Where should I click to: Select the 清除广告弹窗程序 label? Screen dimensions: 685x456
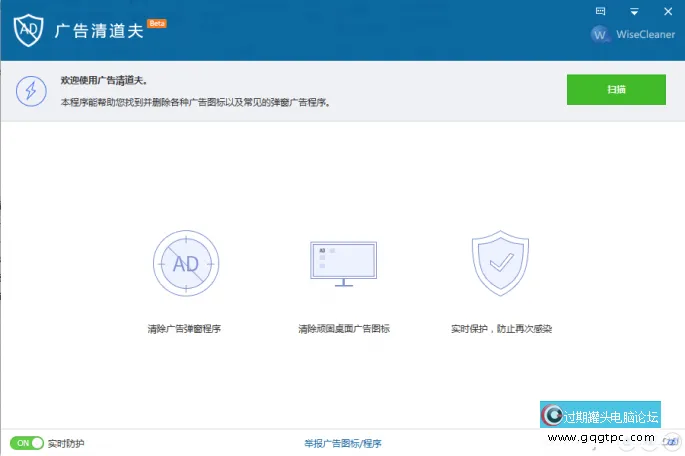tap(183, 328)
